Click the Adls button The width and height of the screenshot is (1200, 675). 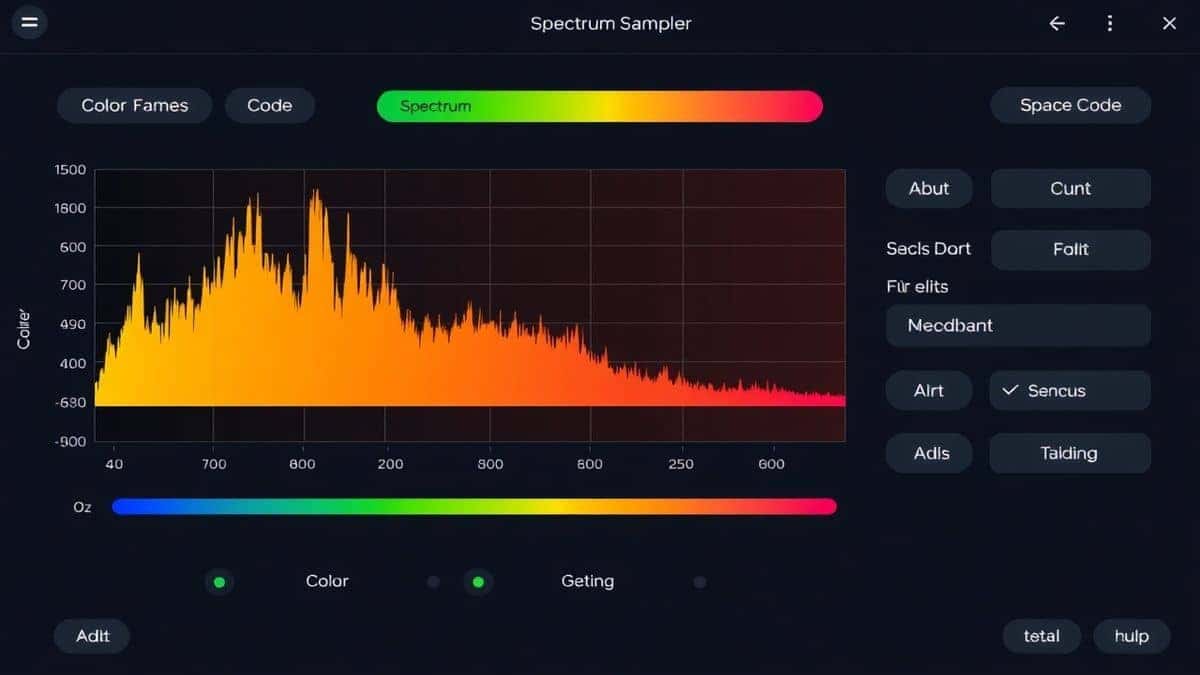931,453
